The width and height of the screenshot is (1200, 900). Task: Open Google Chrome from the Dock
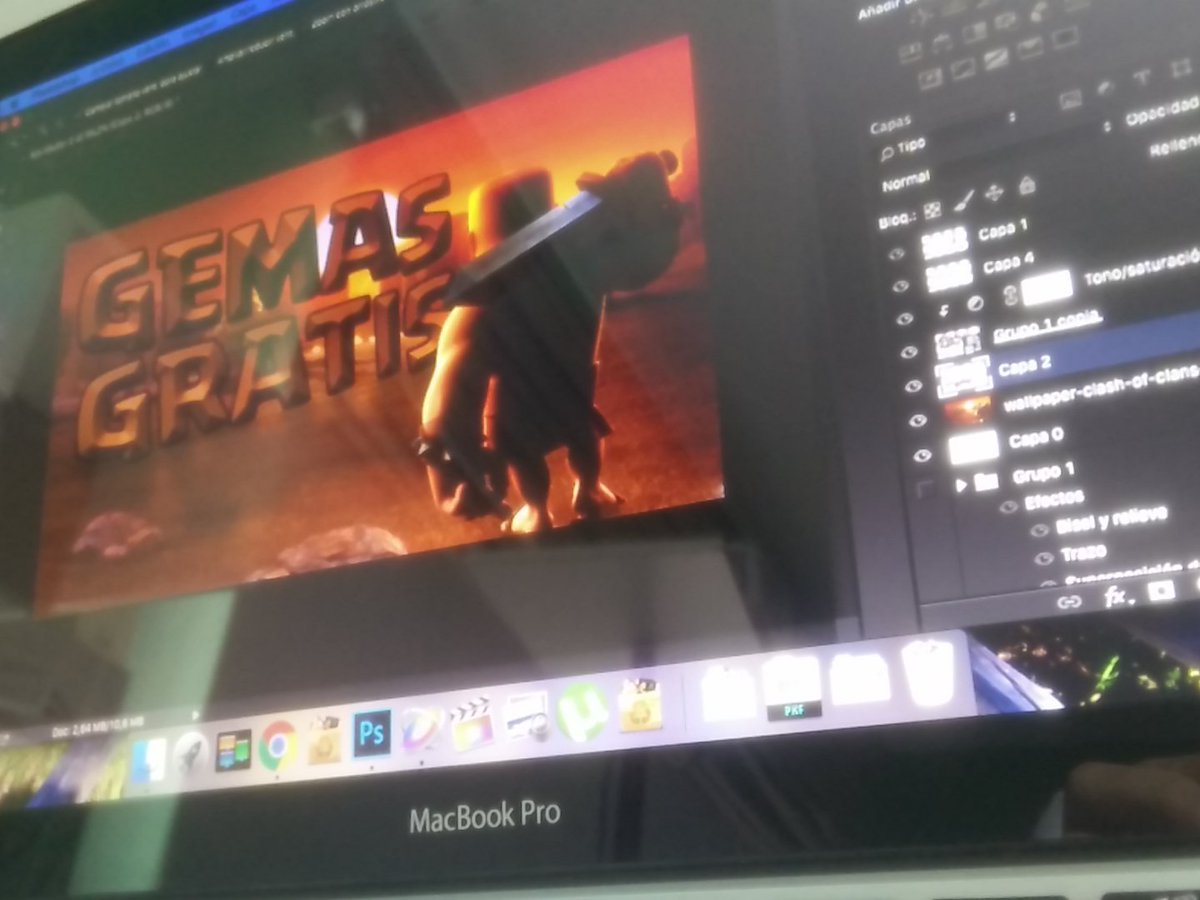[x=278, y=745]
